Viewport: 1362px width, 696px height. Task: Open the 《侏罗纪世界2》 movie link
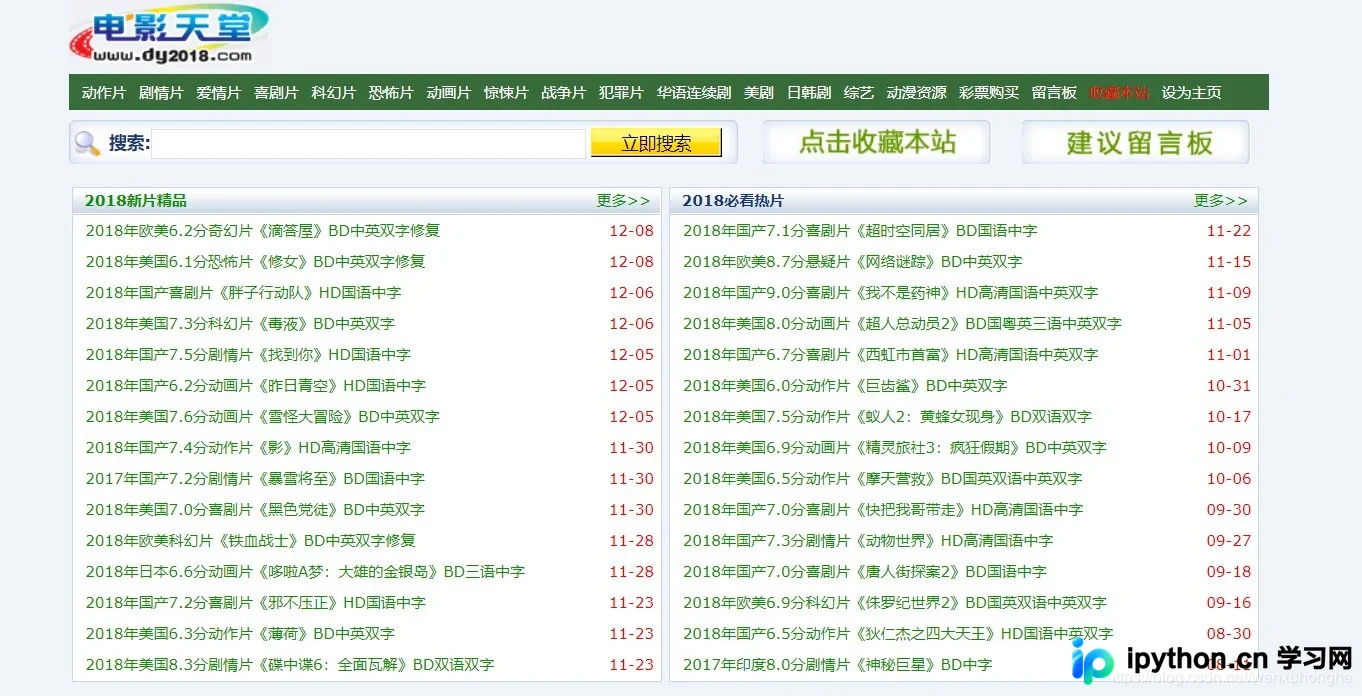pyautogui.click(x=895, y=603)
